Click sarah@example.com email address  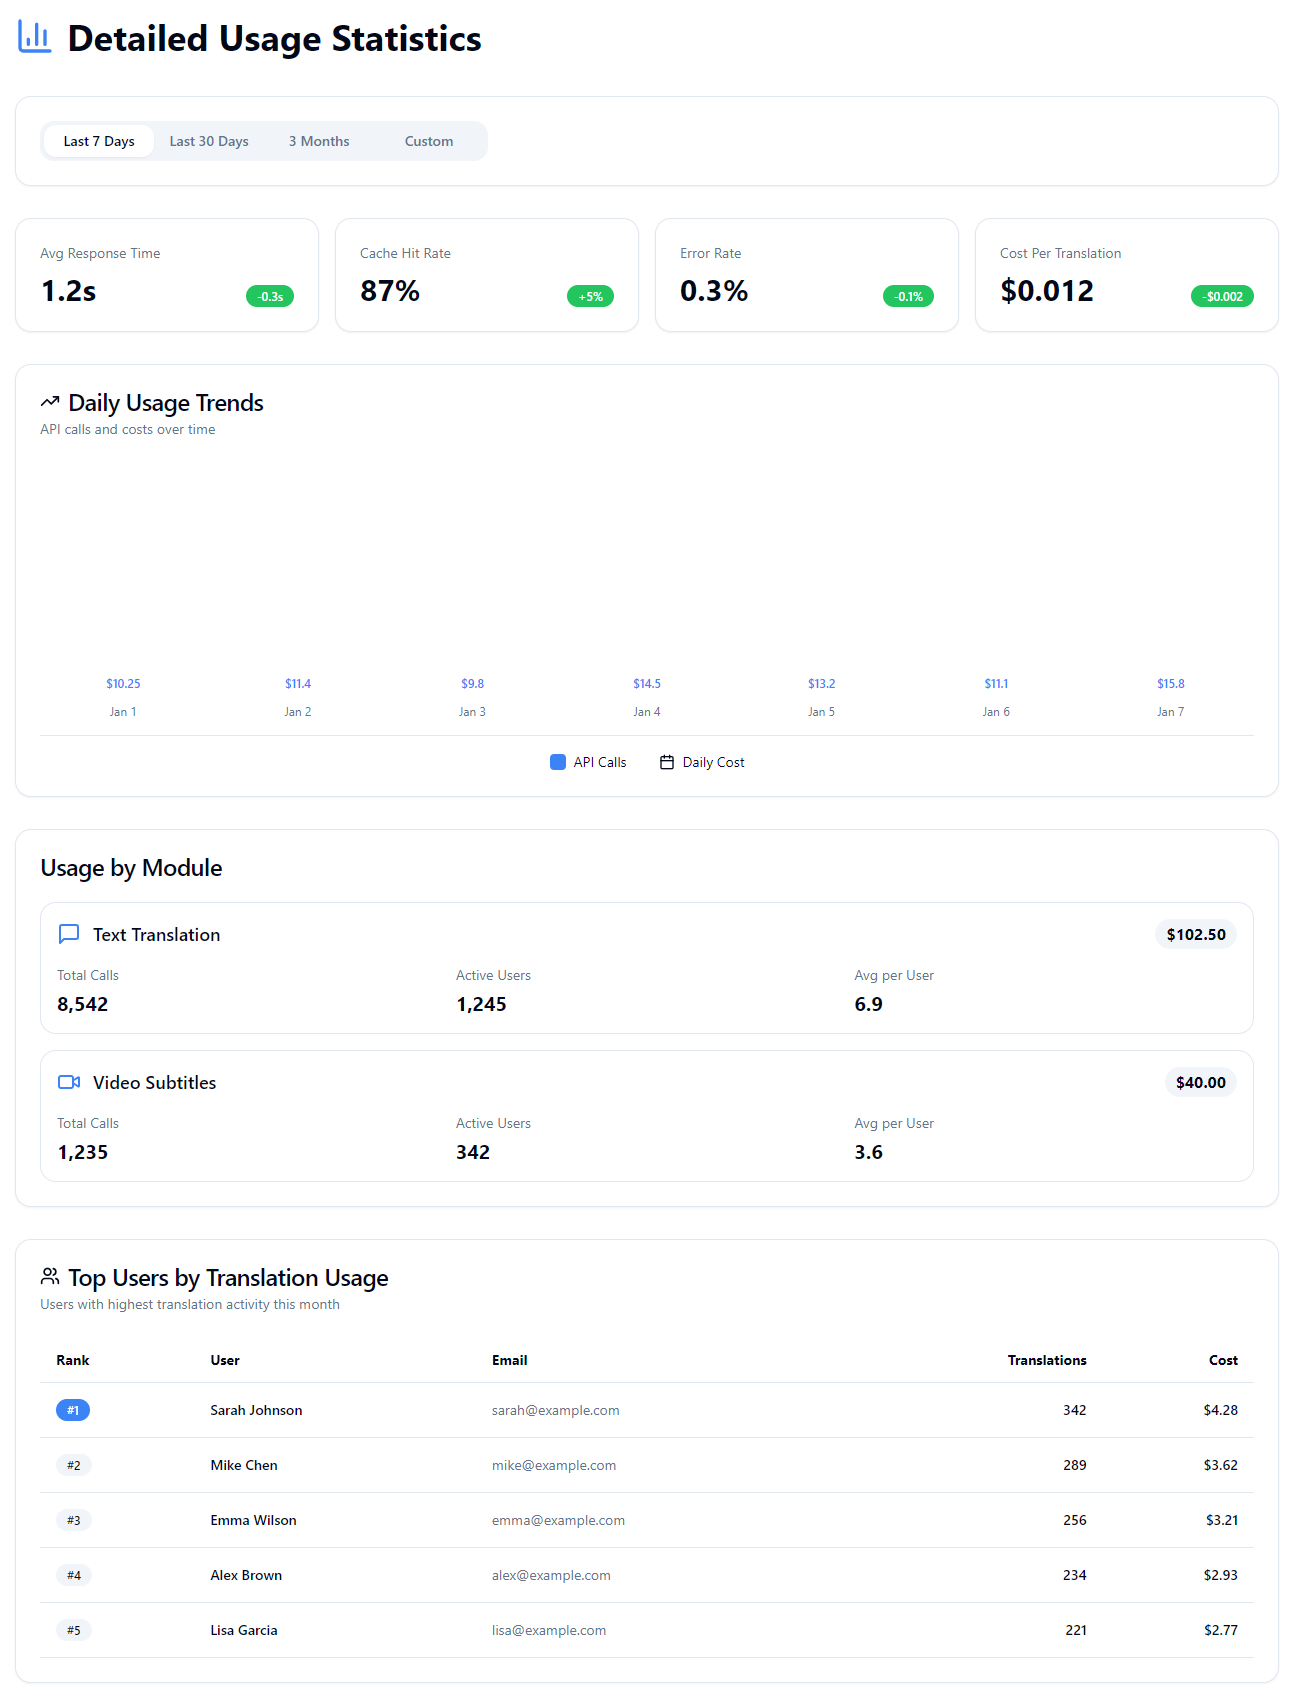[555, 1410]
